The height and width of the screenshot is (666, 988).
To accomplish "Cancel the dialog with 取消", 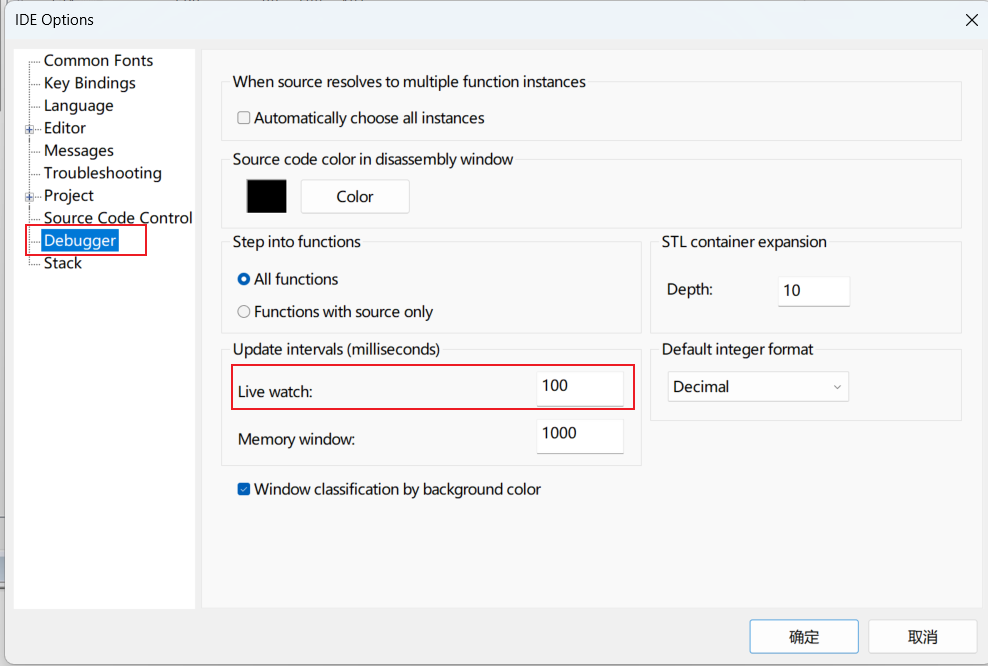I will 922,636.
